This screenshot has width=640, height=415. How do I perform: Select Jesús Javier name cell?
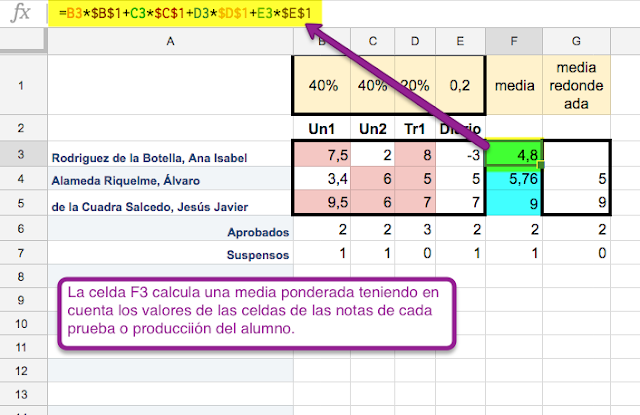pyautogui.click(x=170, y=205)
